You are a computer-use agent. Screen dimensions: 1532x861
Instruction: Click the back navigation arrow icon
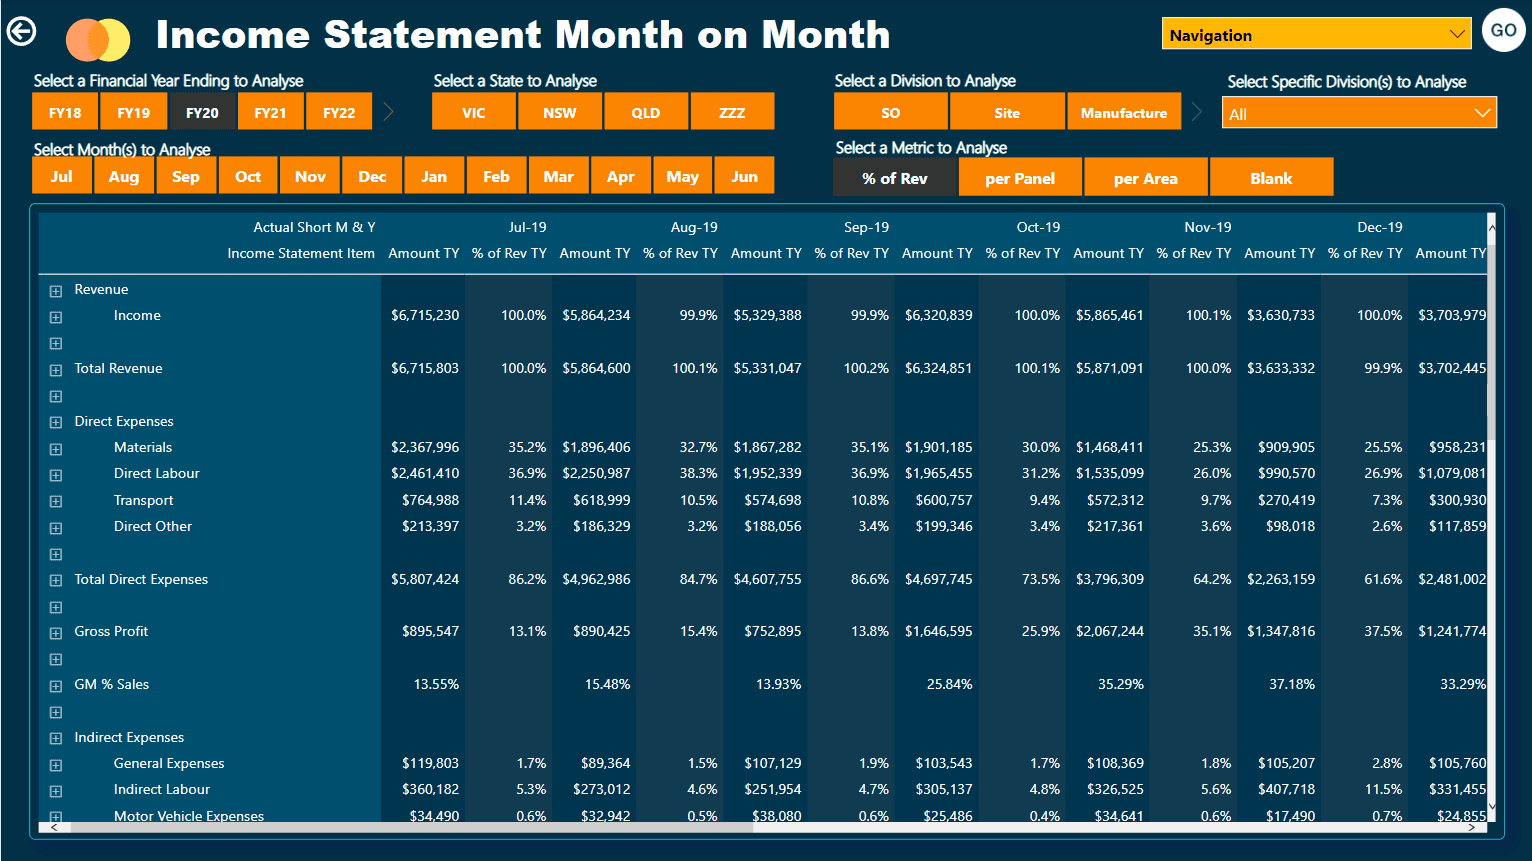click(20, 31)
